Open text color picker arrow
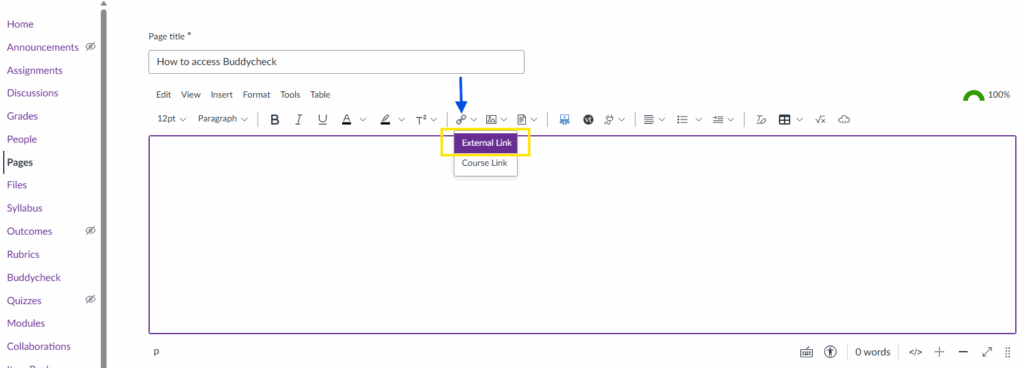The image size is (1024, 368). (x=363, y=119)
